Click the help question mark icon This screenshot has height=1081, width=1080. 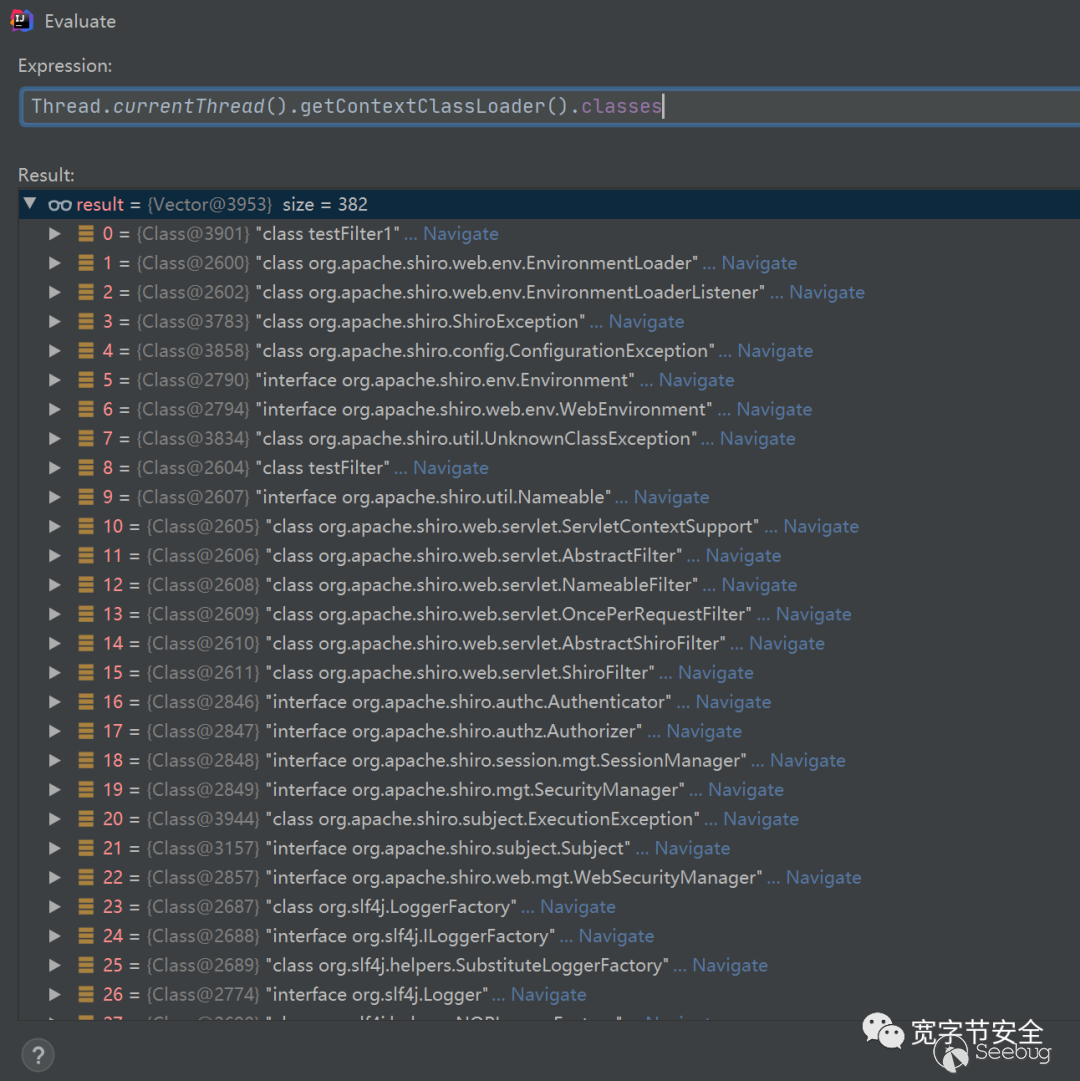[38, 1054]
